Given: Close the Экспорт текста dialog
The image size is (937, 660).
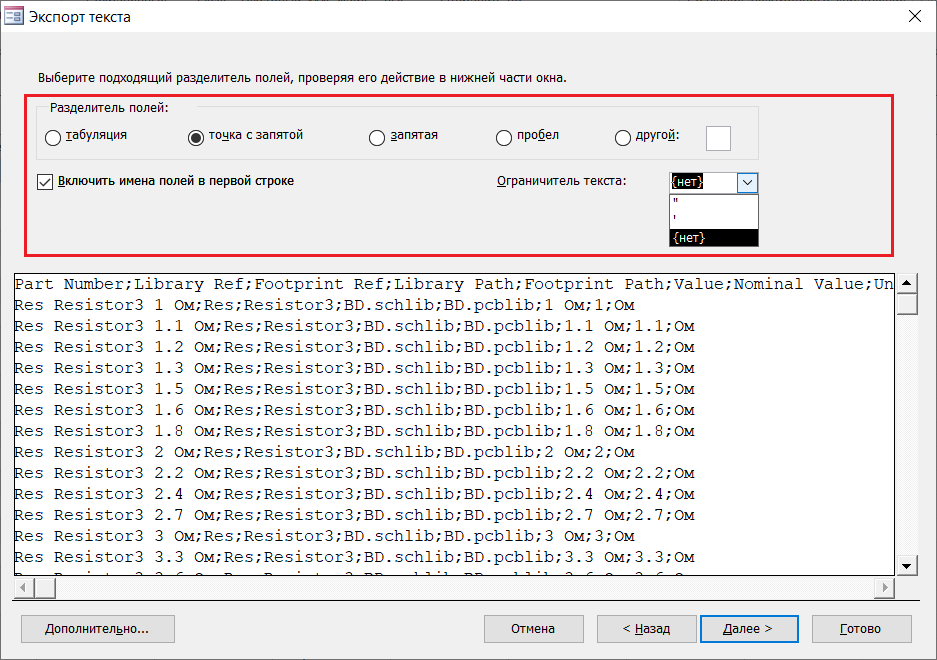Looking at the screenshot, I should 914,16.
